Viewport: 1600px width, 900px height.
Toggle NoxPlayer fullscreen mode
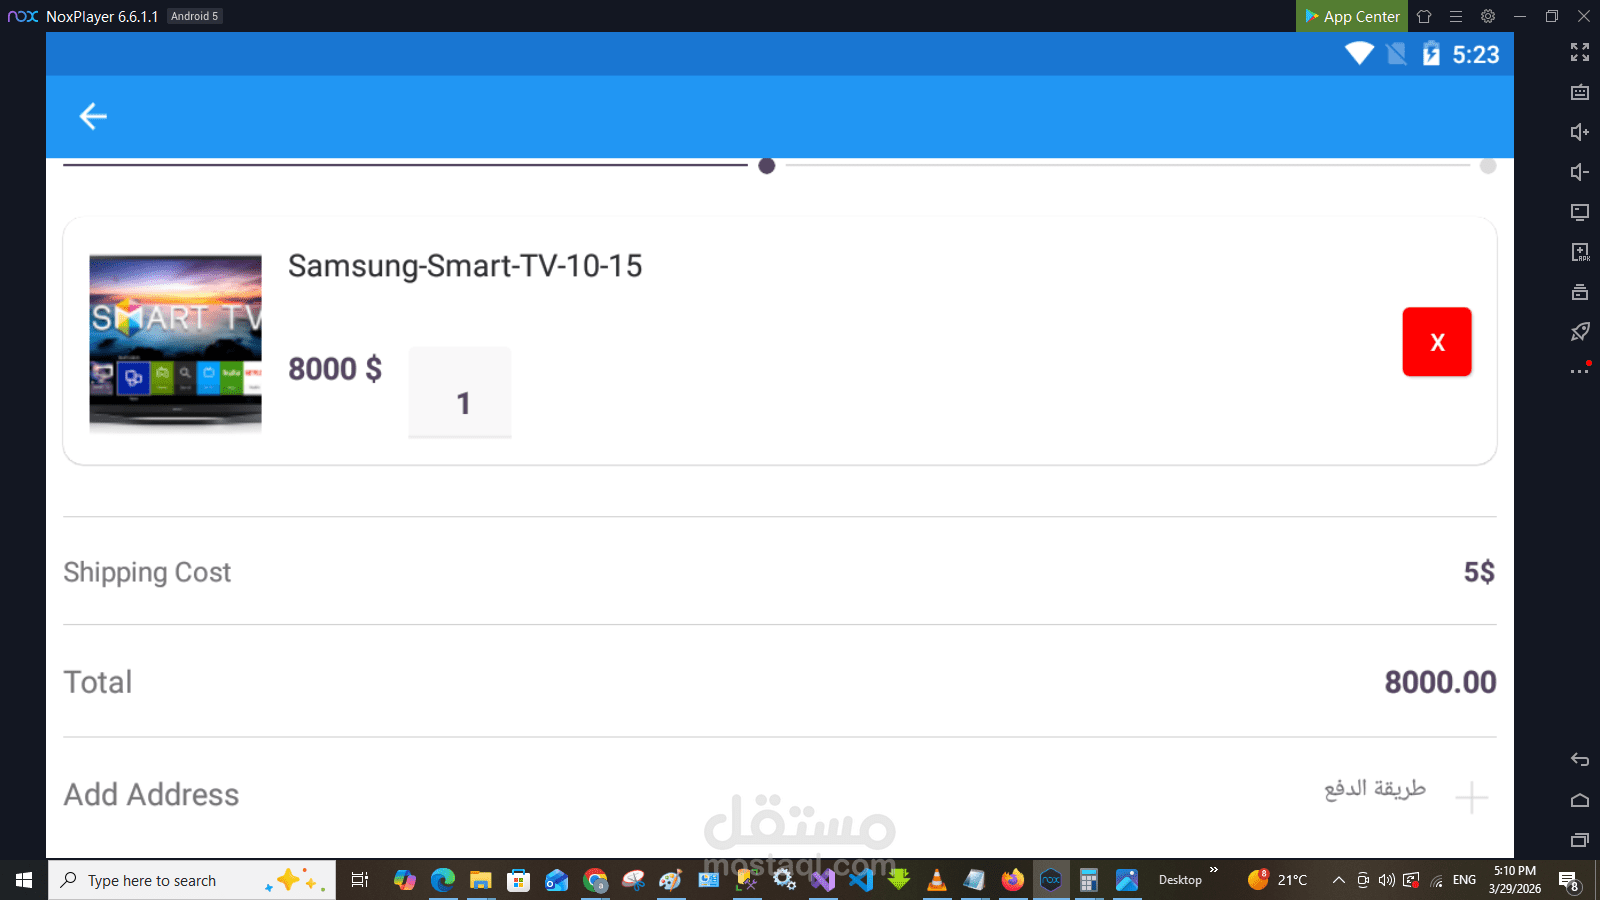[1580, 52]
